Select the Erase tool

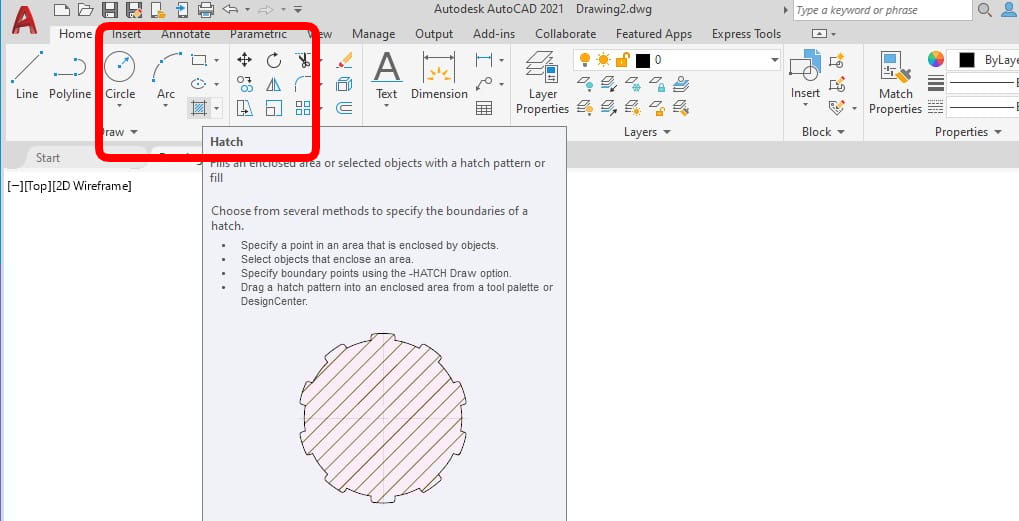344,60
